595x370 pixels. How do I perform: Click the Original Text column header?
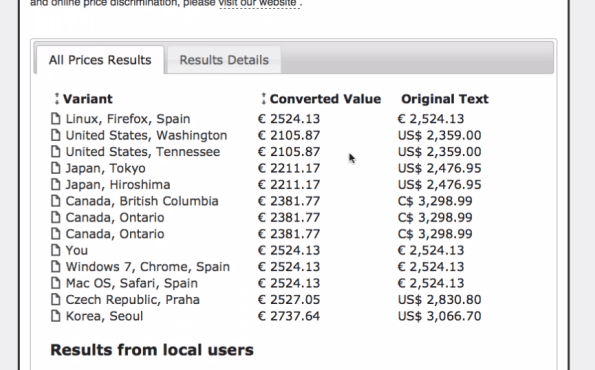[x=445, y=99]
